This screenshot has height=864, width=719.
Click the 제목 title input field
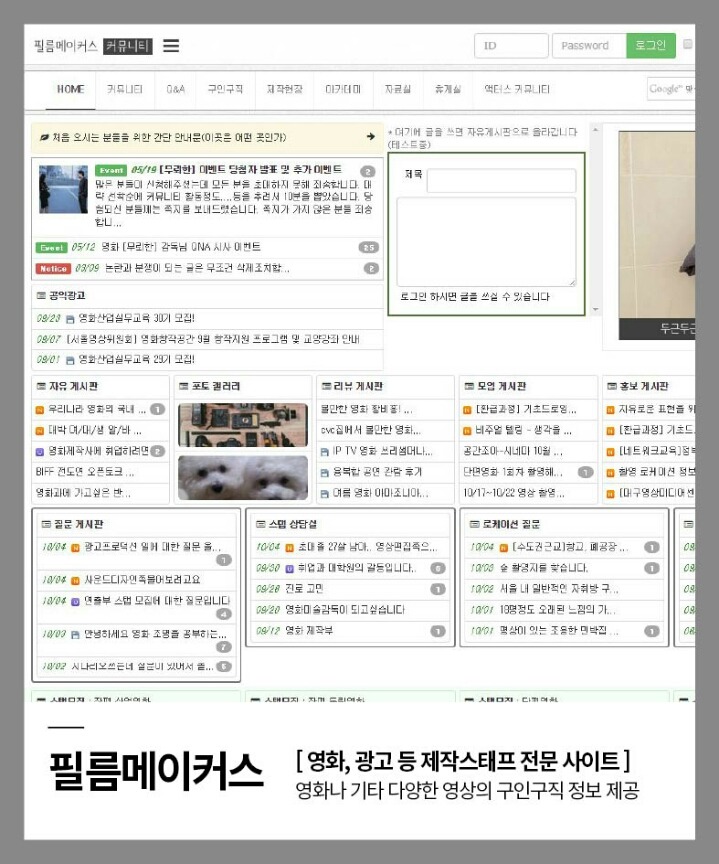[501, 181]
